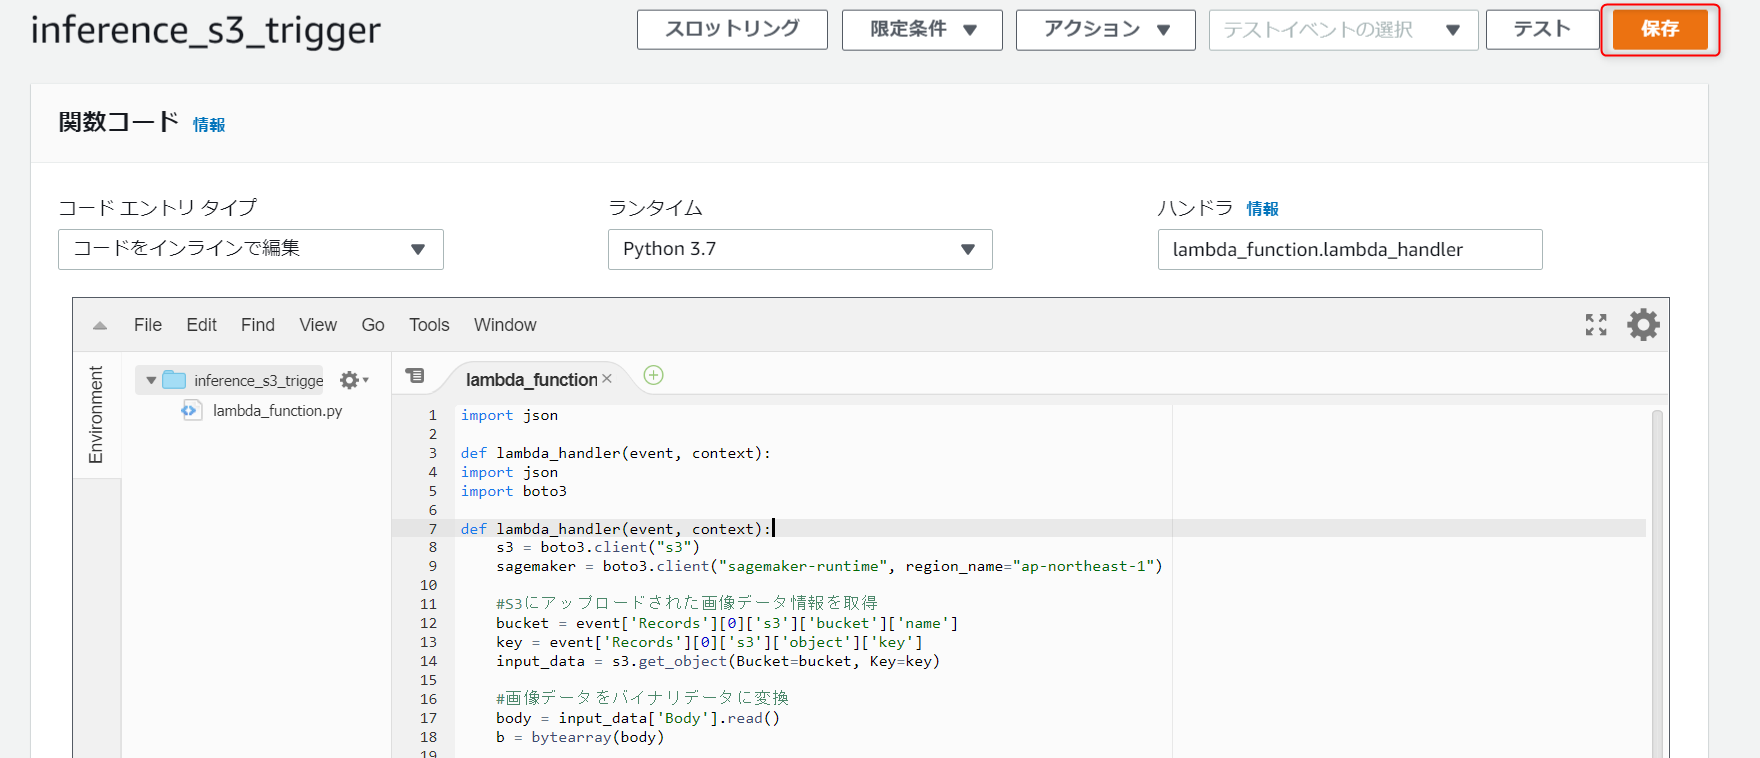Open the Python 3.7 runtime dropdown

click(x=800, y=249)
